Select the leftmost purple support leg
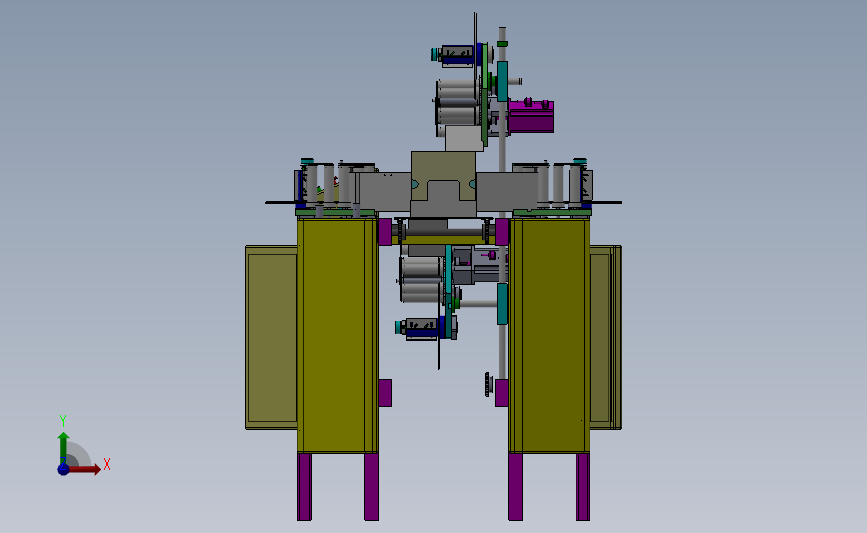867x533 pixels. point(304,487)
